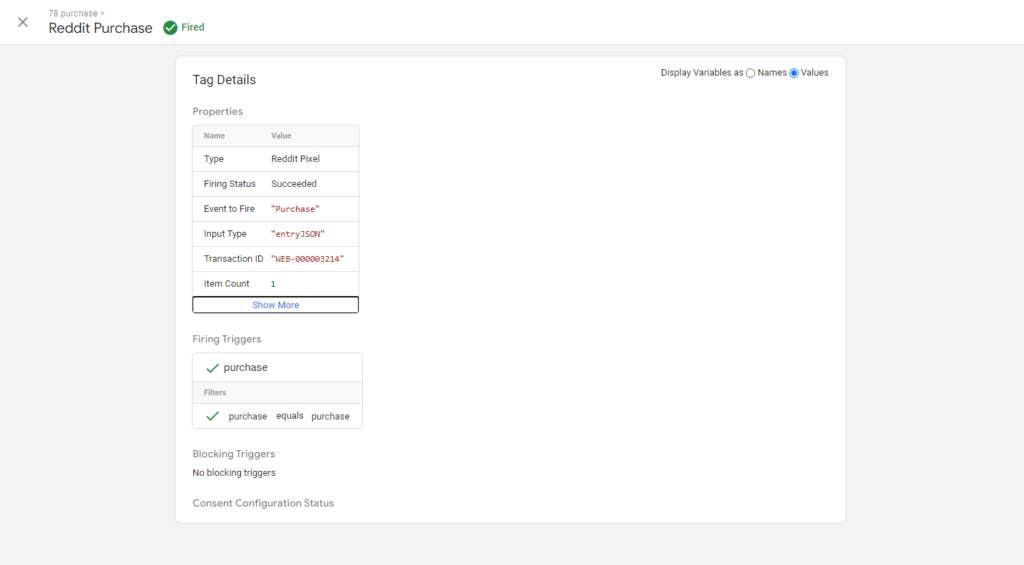Close the Reddit Purchase tag panel
1024x565 pixels.
tap(23, 22)
